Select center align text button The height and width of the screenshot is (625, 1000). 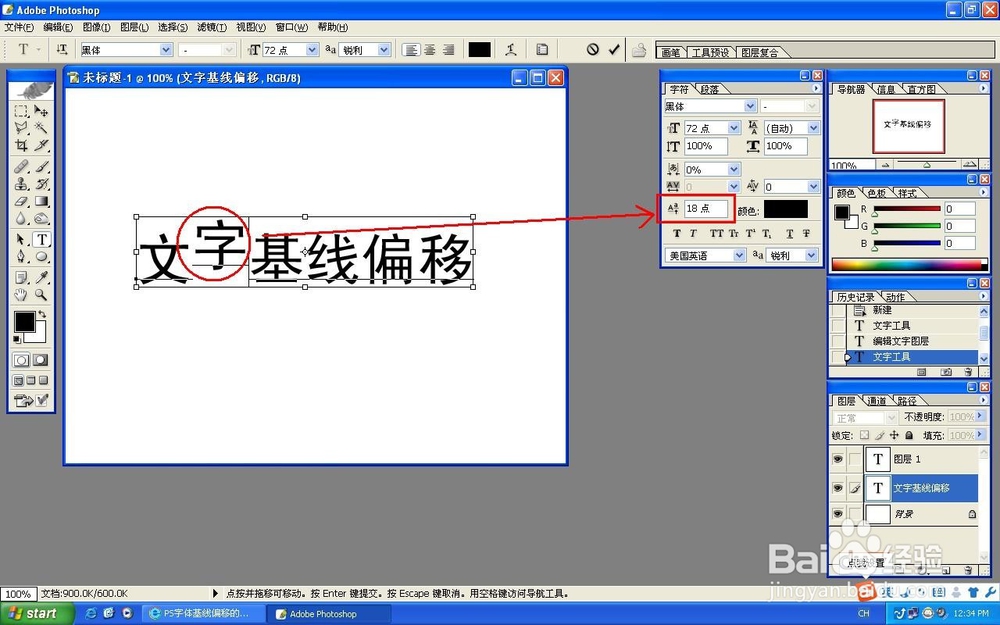(x=430, y=50)
